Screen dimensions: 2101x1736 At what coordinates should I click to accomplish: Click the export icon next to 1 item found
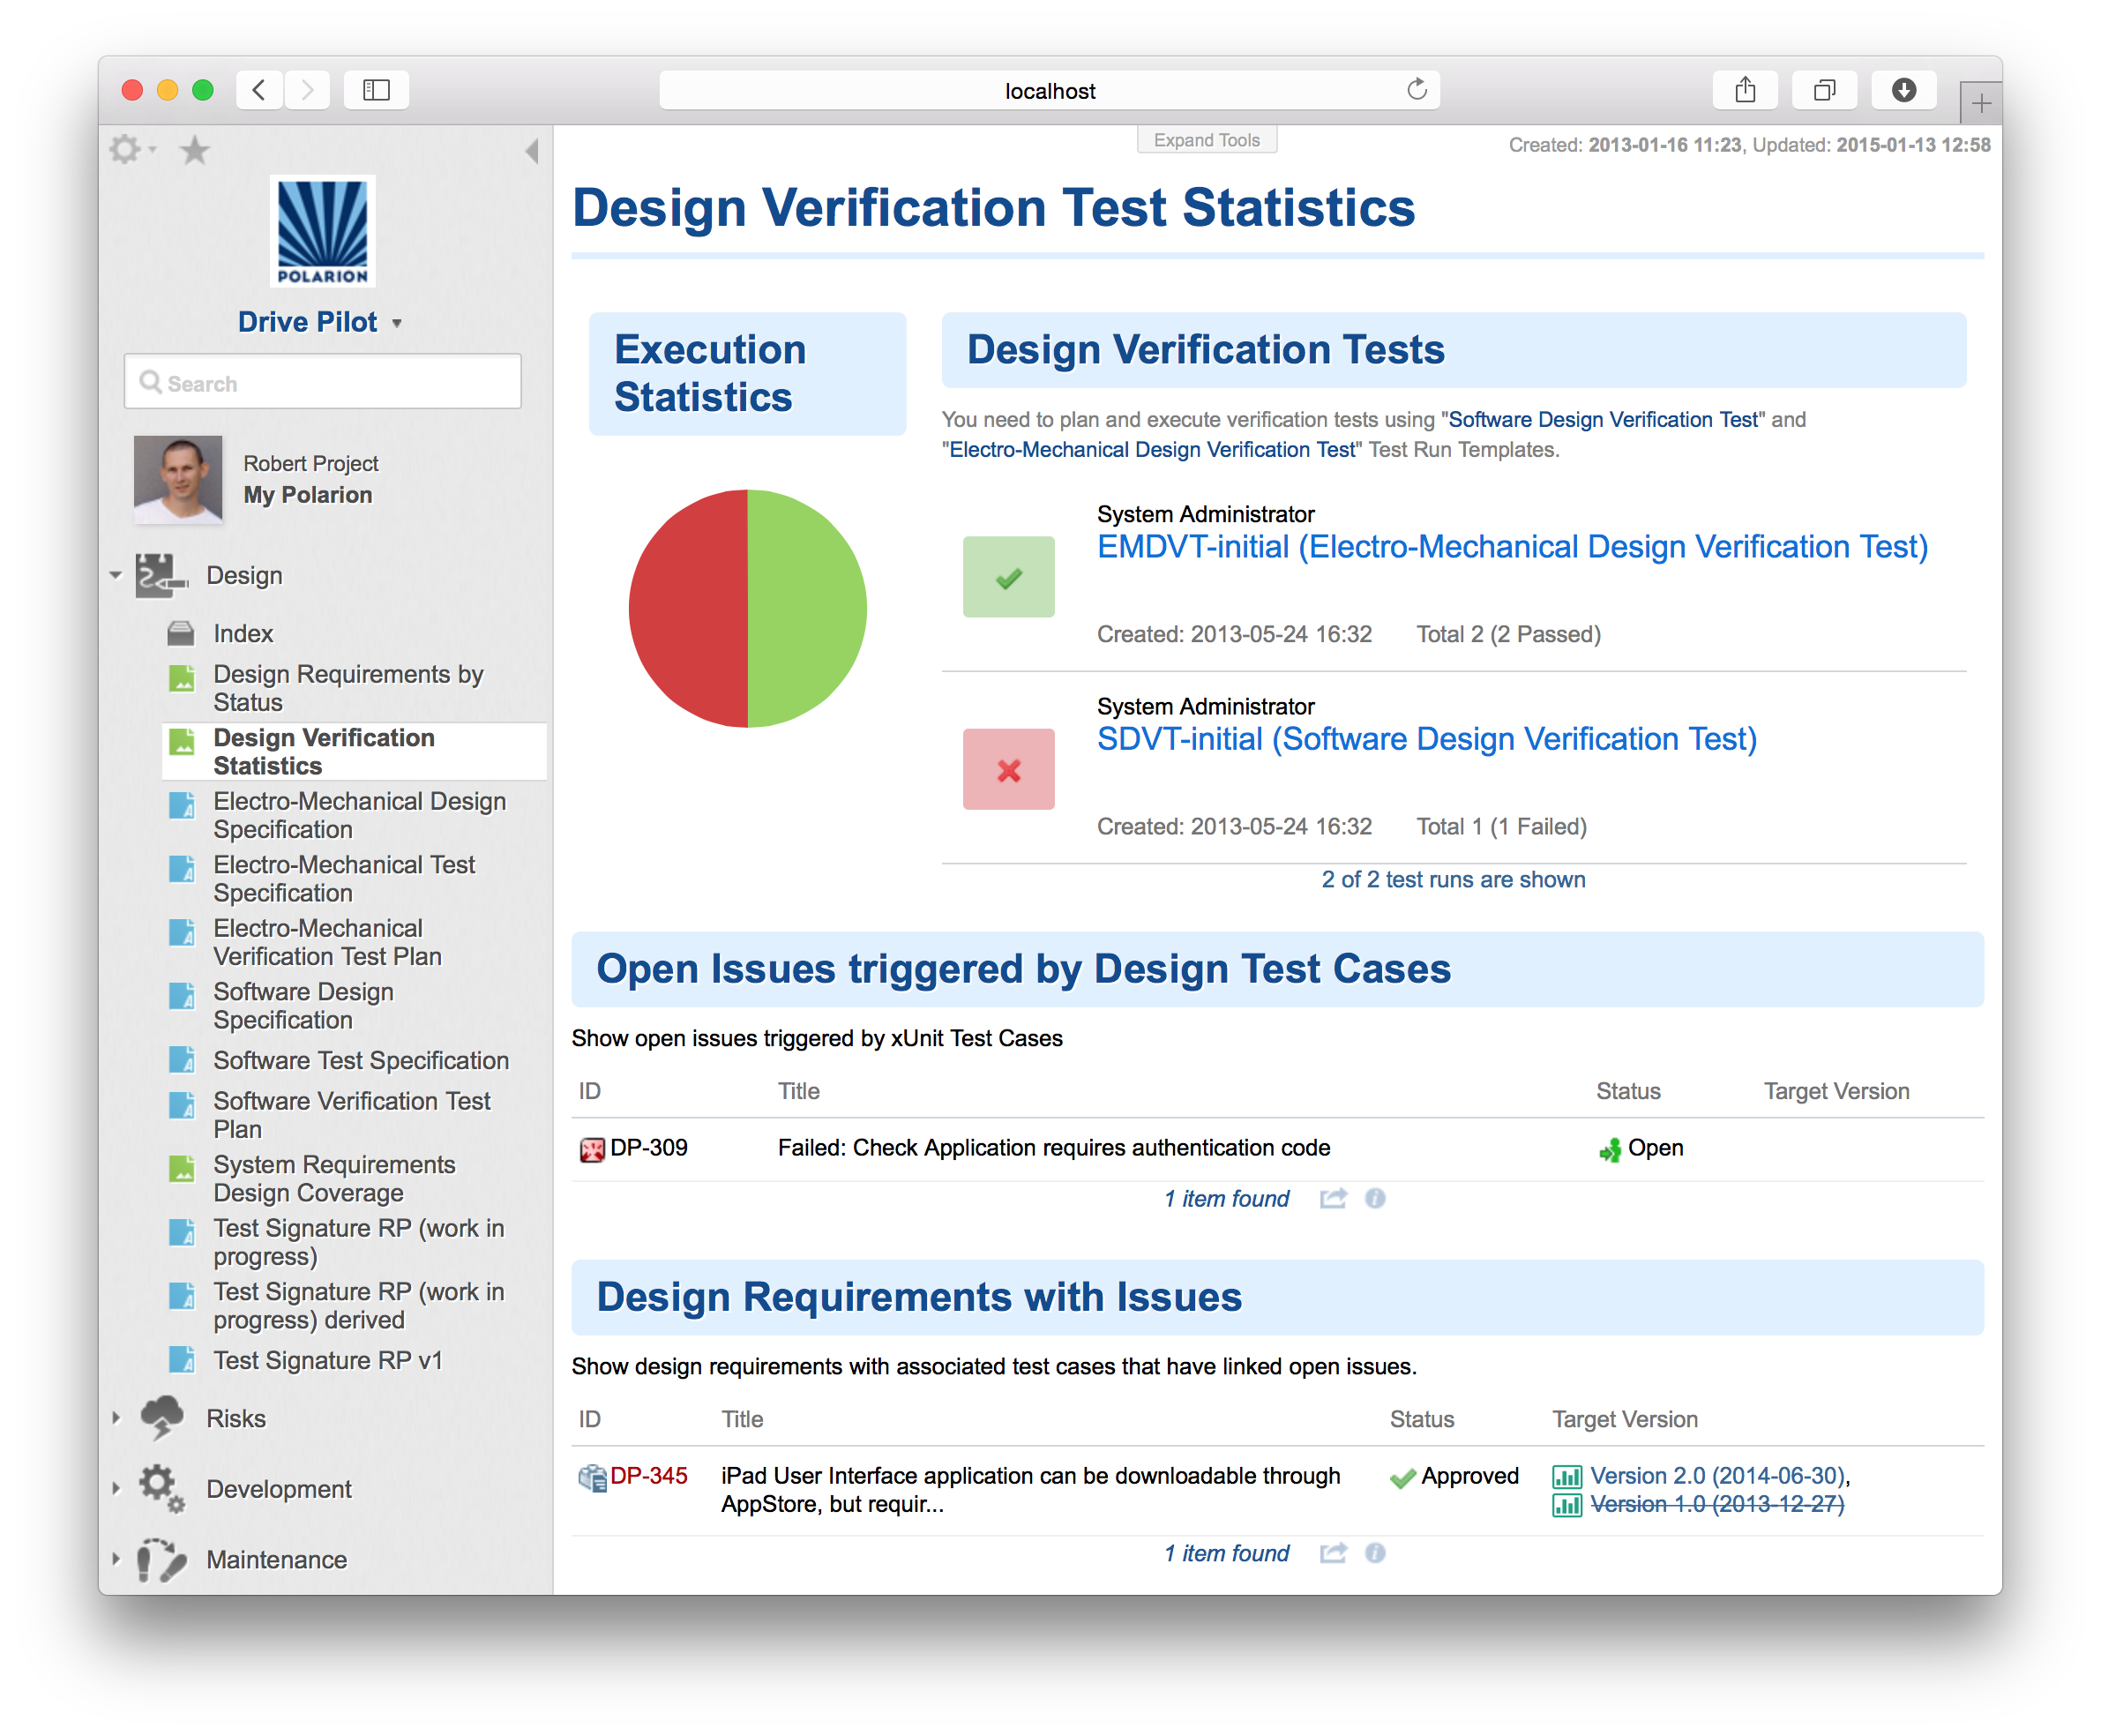[x=1334, y=1198]
